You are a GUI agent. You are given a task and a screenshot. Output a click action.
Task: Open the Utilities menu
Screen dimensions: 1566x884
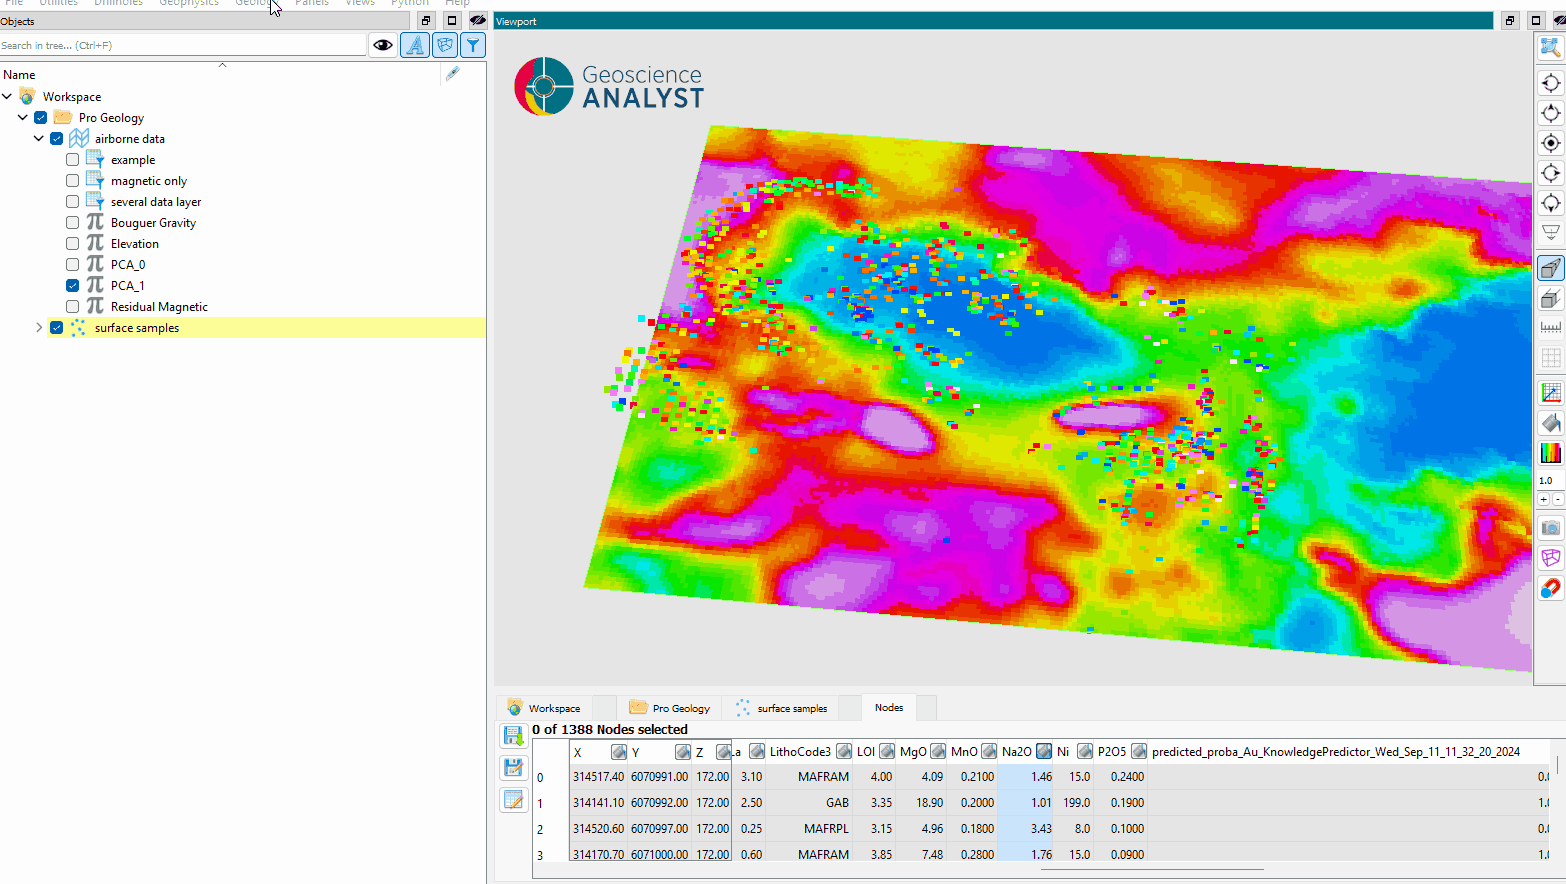coord(59,3)
